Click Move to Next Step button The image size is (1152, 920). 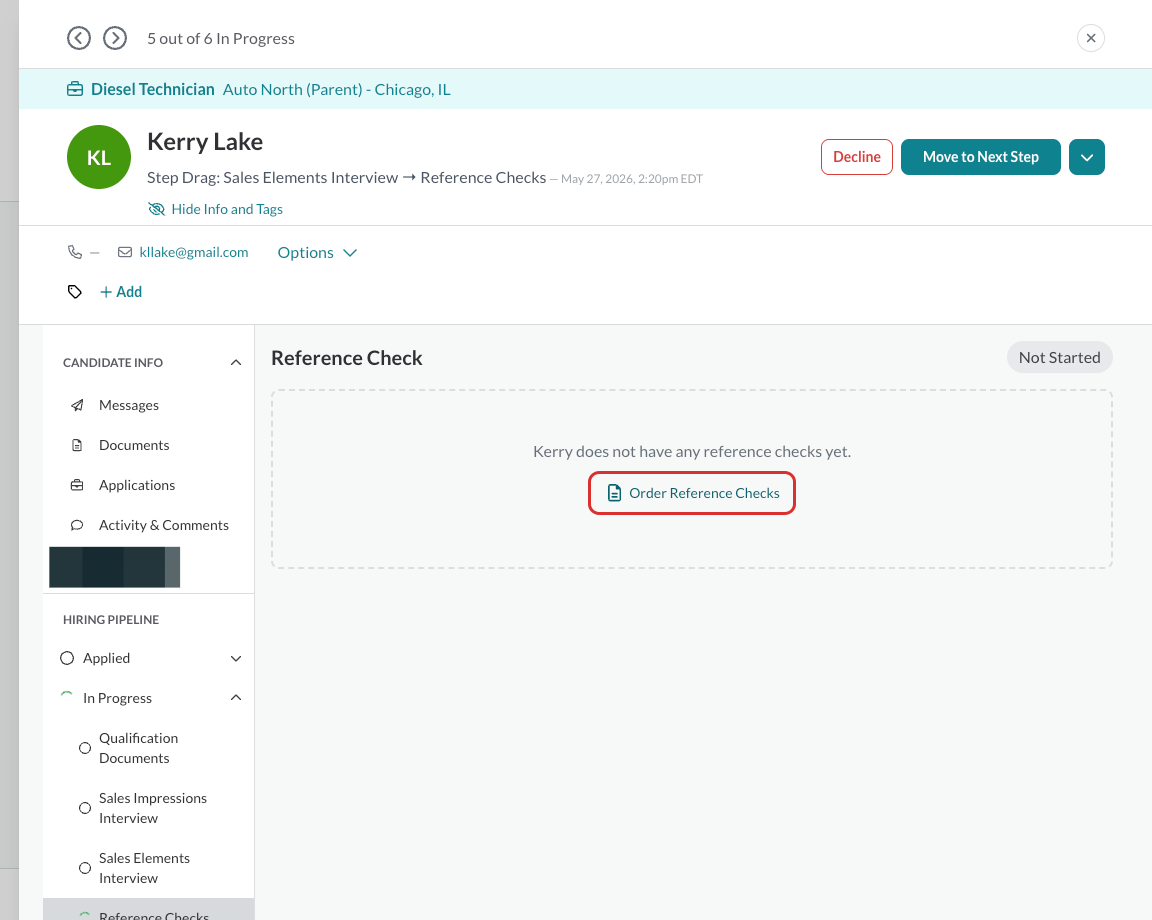(980, 157)
